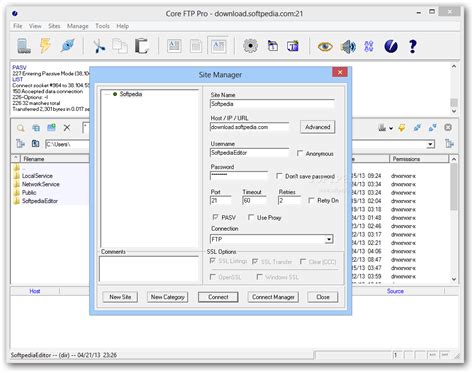Click the scheduler template icon next to gear
The width and height of the screenshot is (474, 373).
tap(273, 46)
